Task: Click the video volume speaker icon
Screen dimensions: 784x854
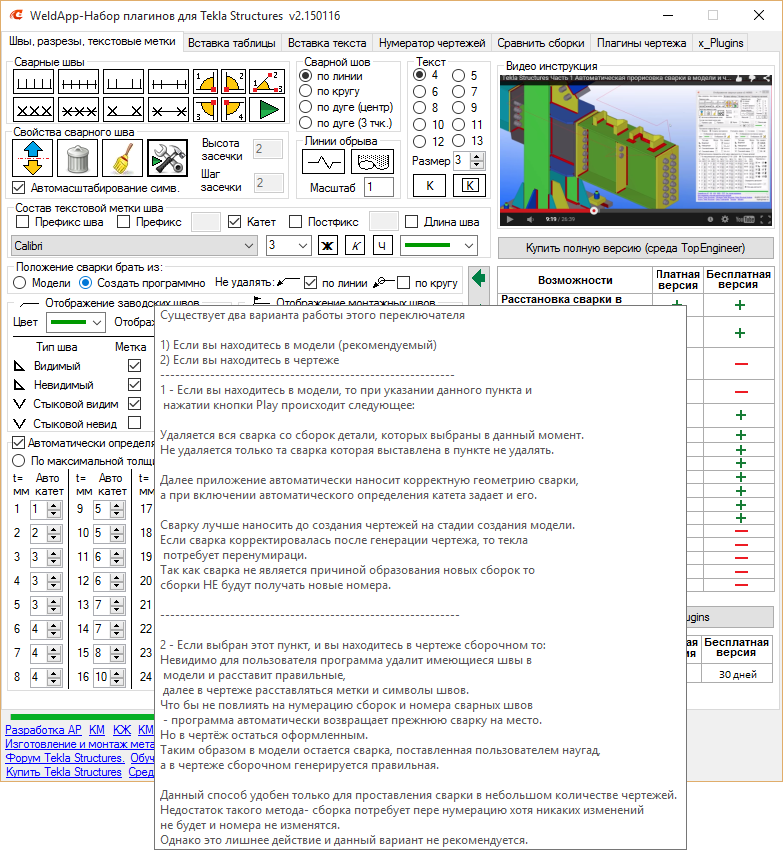Action: 530,219
